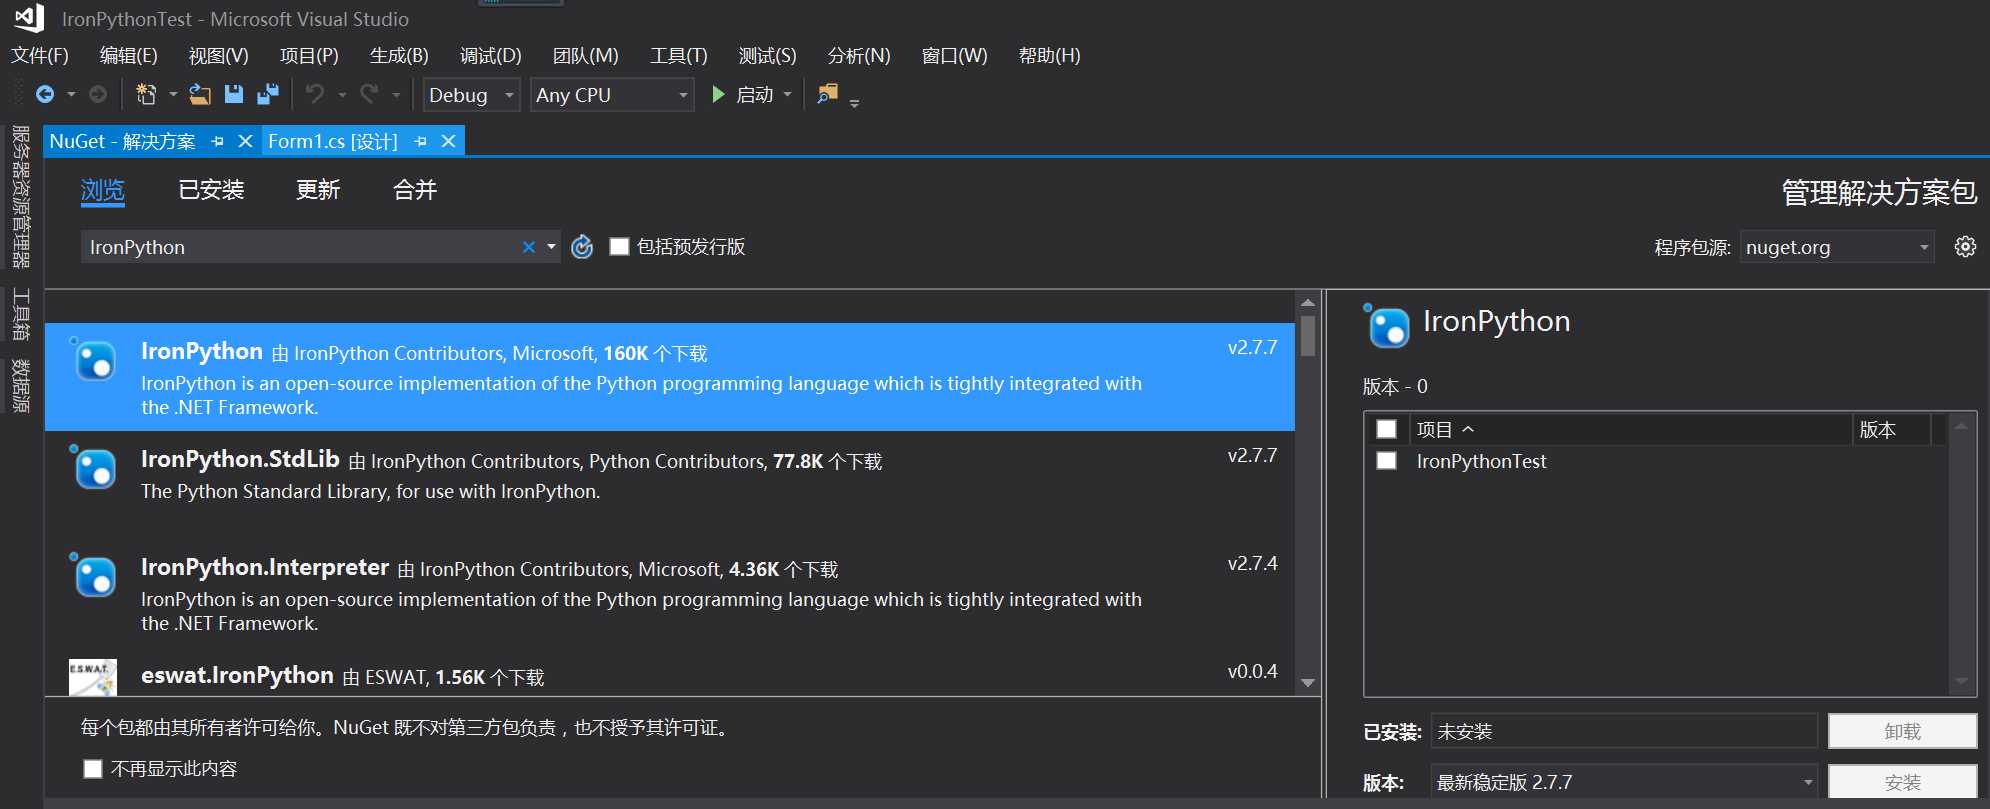Open the 帮助(H) menu
1990x809 pixels.
click(x=1050, y=56)
